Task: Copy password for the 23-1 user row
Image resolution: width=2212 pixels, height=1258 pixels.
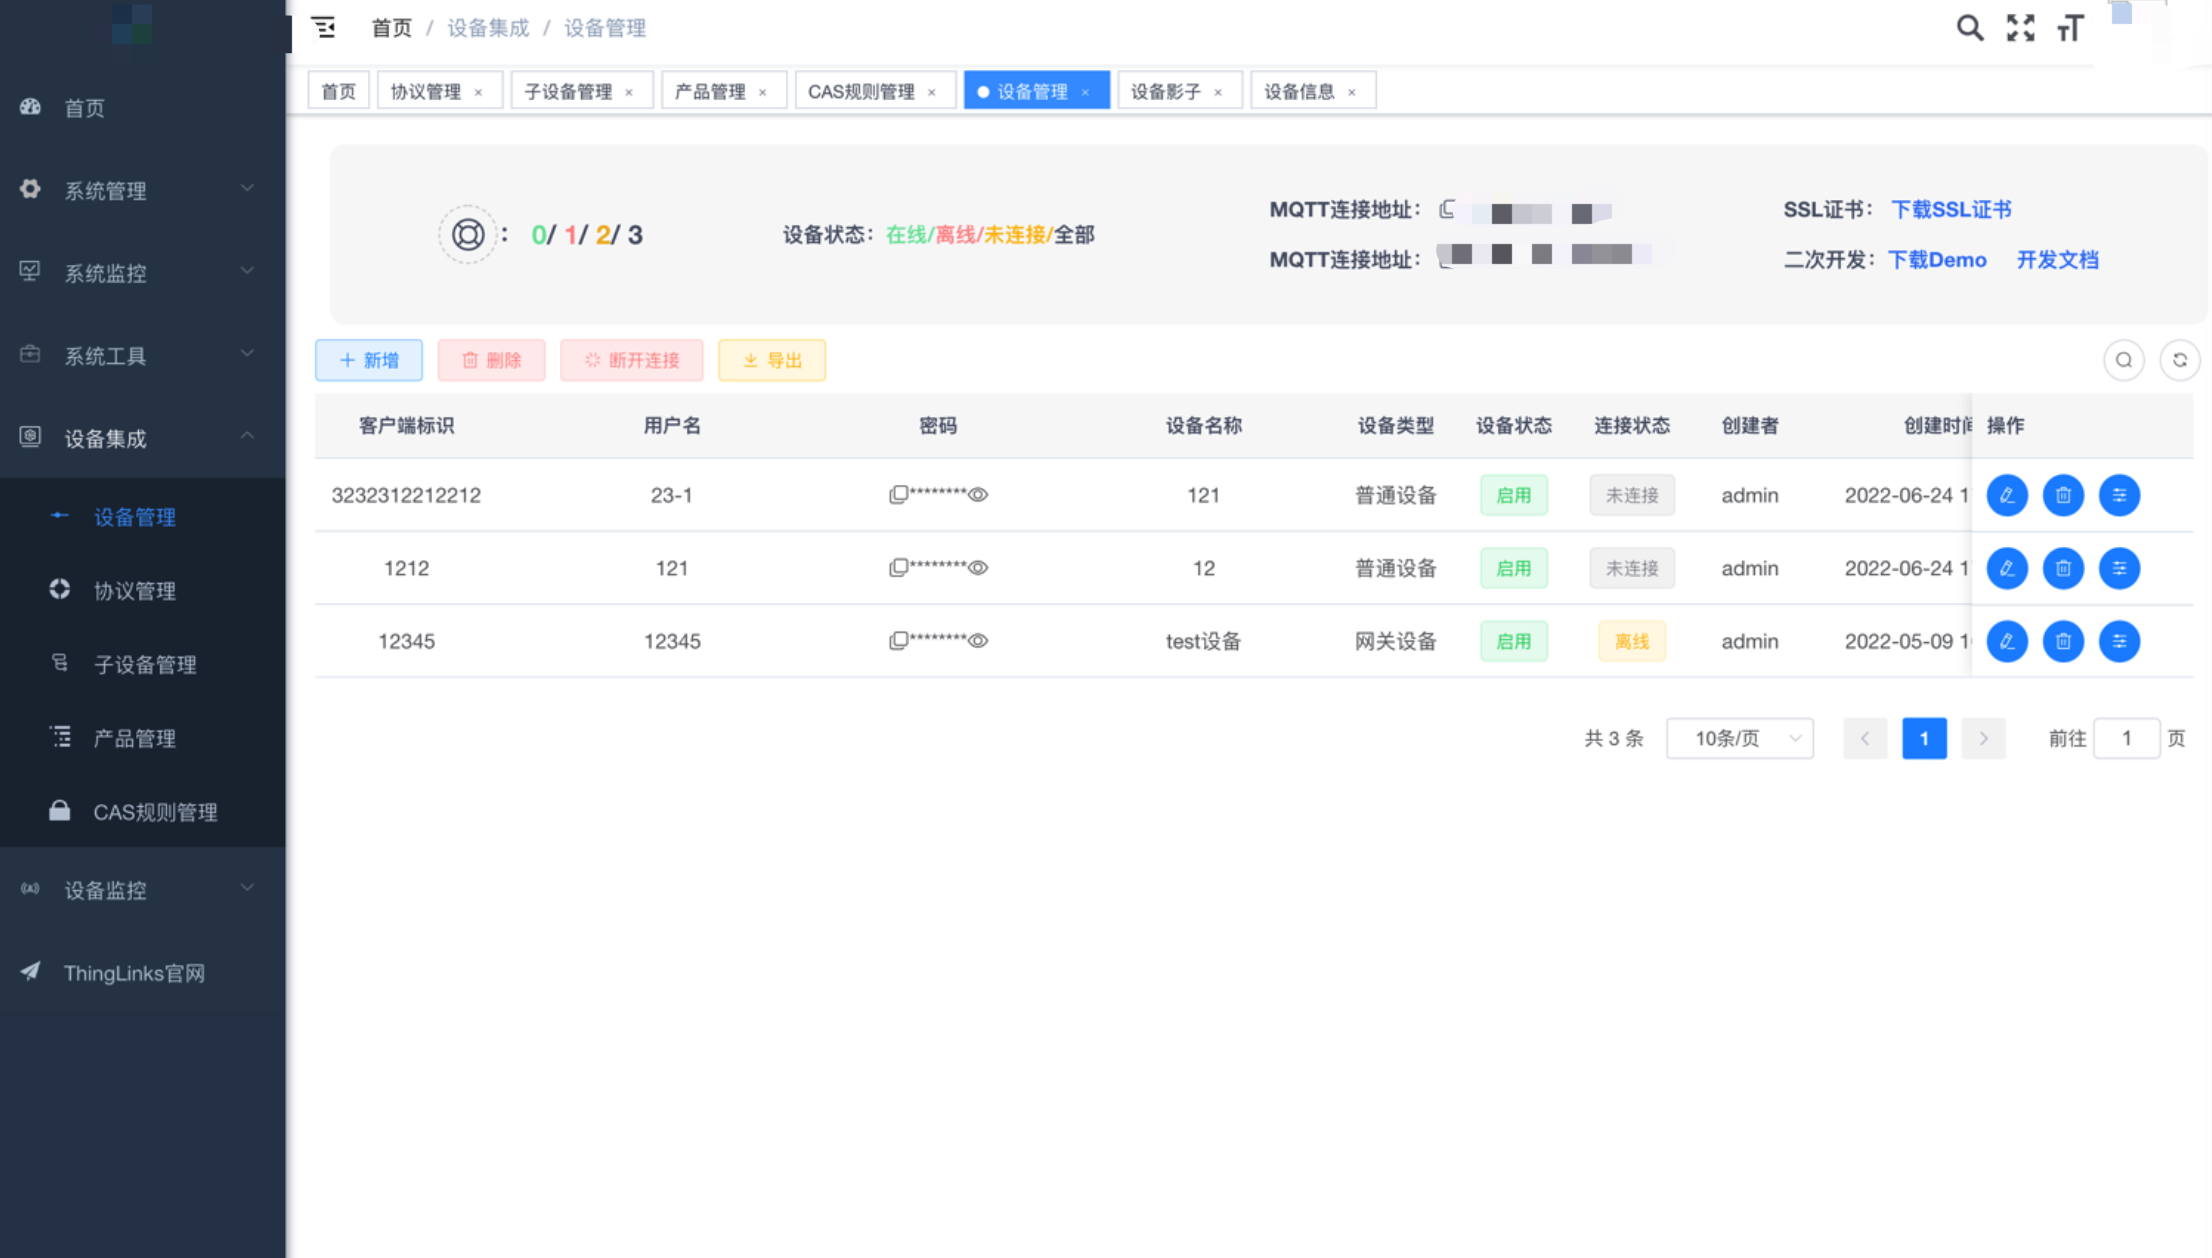Action: (898, 494)
